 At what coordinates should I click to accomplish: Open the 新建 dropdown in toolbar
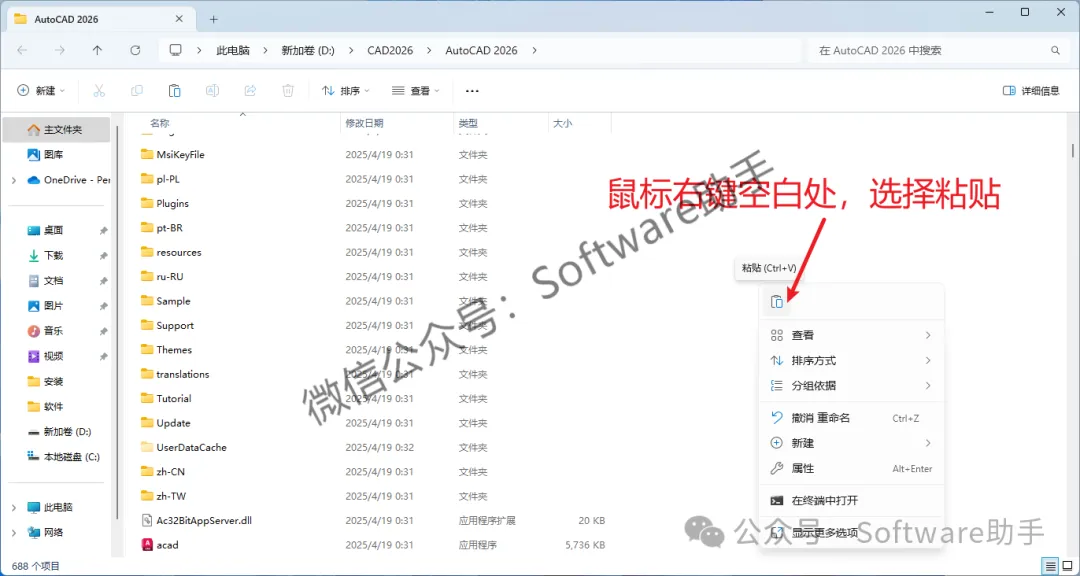(41, 90)
